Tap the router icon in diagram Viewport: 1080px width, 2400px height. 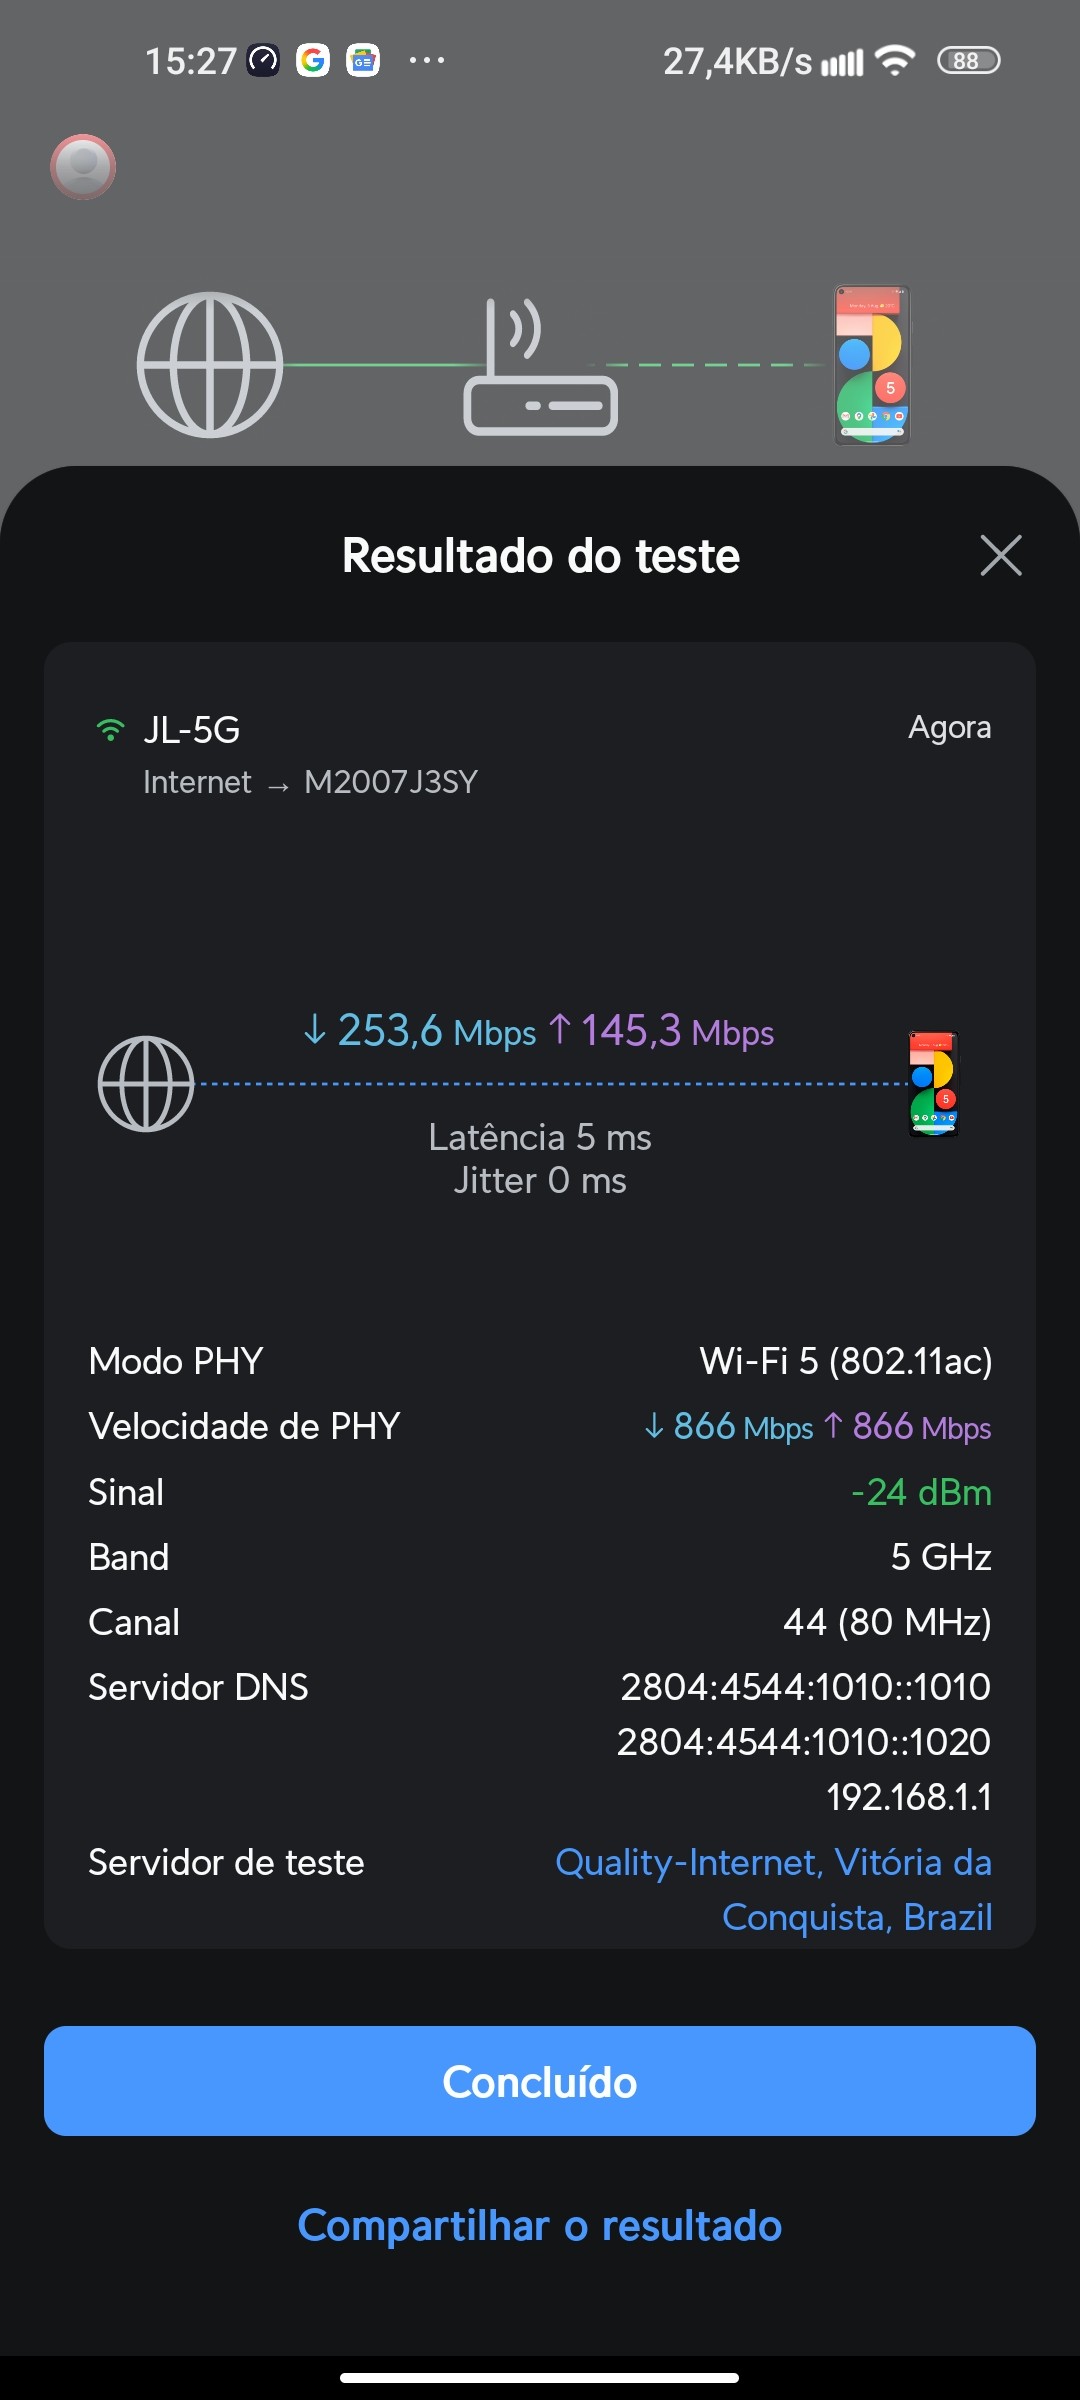(540, 368)
